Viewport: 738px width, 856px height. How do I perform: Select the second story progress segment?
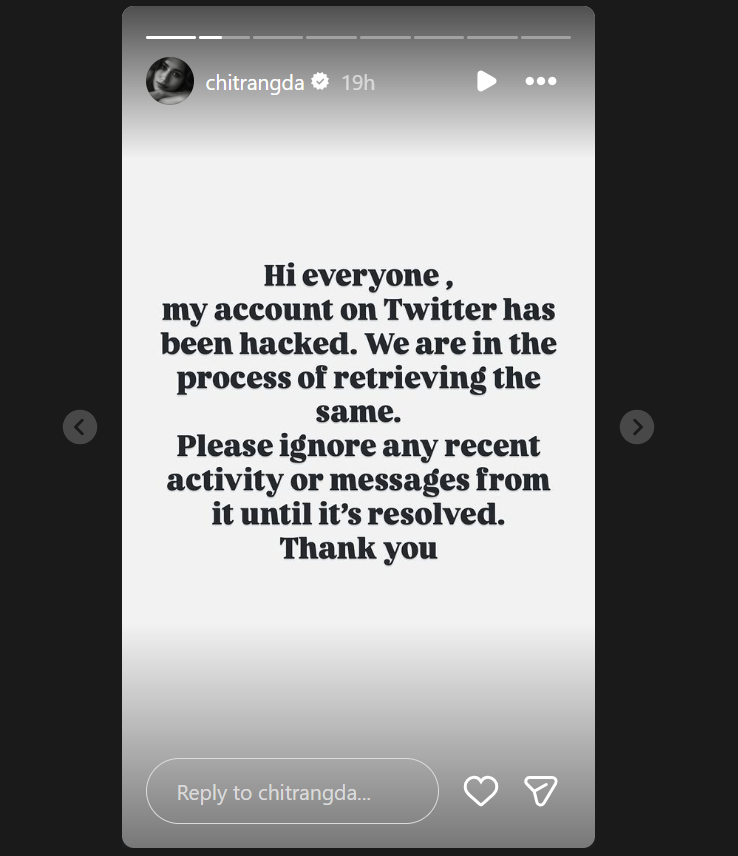click(x=224, y=37)
